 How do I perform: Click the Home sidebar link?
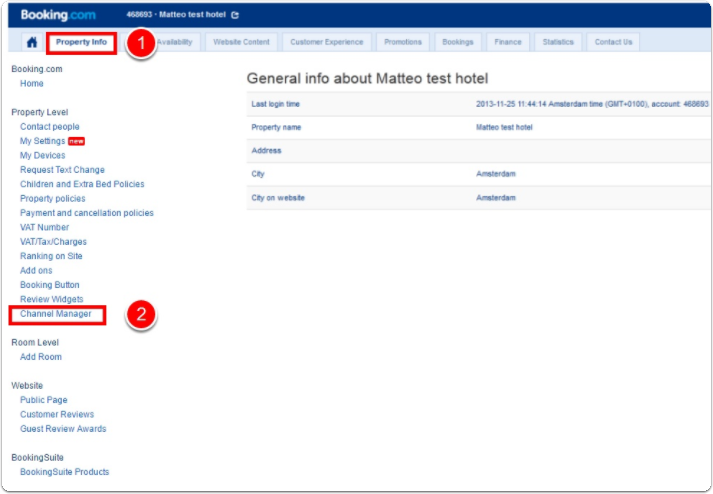pos(32,84)
